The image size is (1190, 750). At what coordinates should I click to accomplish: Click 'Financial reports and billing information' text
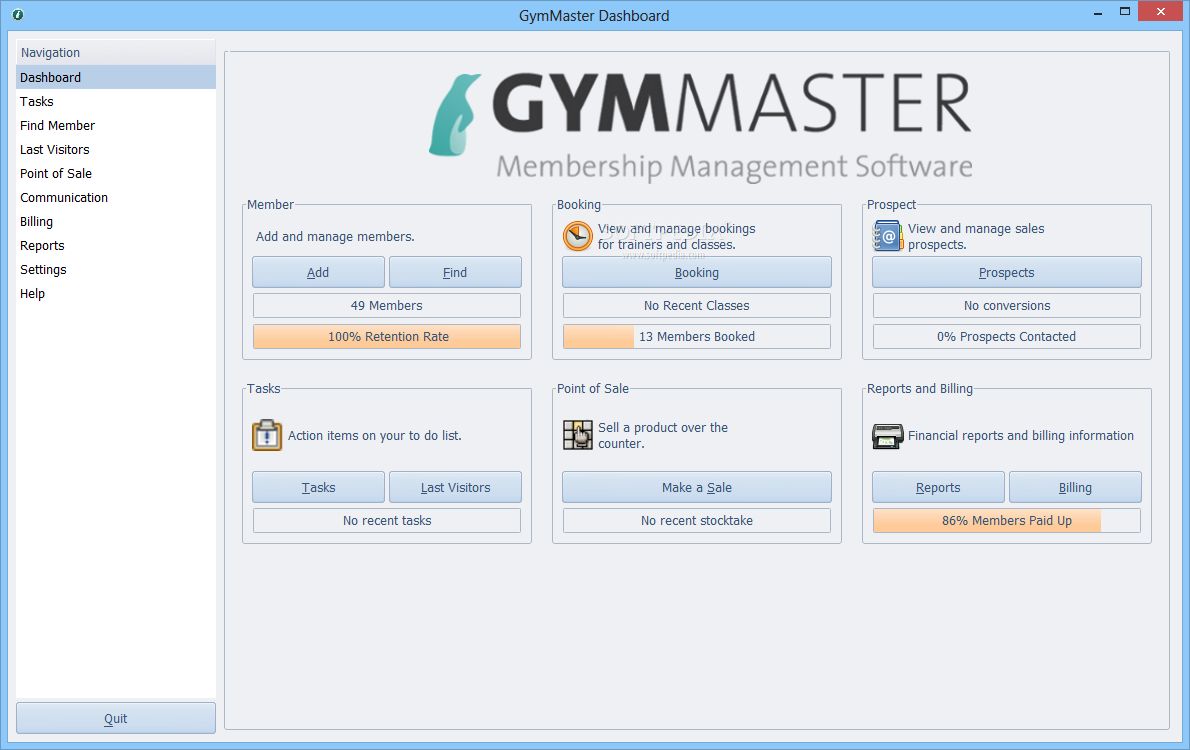(x=1021, y=436)
